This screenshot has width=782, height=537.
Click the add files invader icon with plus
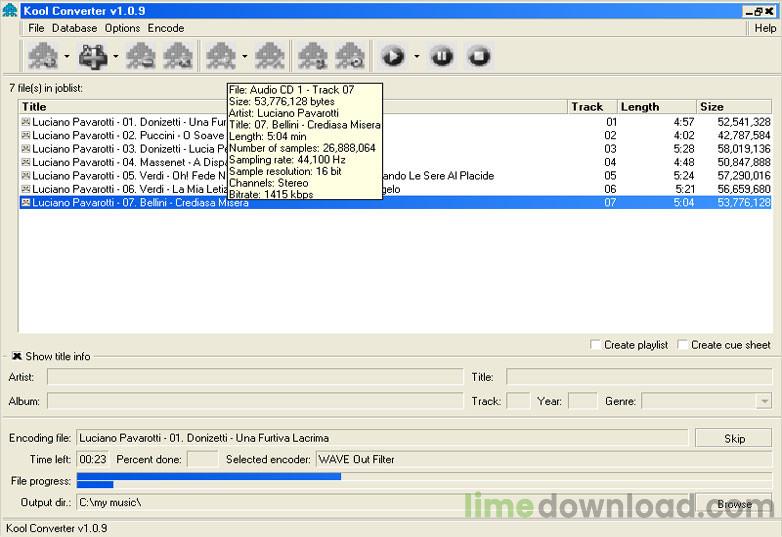click(93, 56)
